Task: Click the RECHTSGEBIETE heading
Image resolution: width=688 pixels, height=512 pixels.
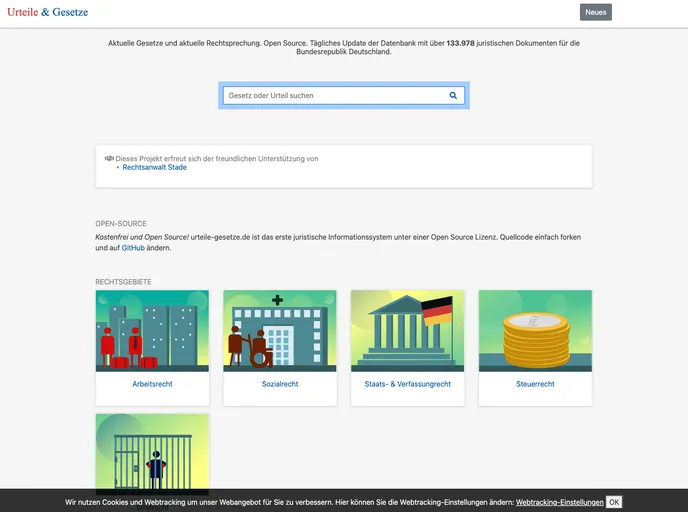Action: (123, 282)
